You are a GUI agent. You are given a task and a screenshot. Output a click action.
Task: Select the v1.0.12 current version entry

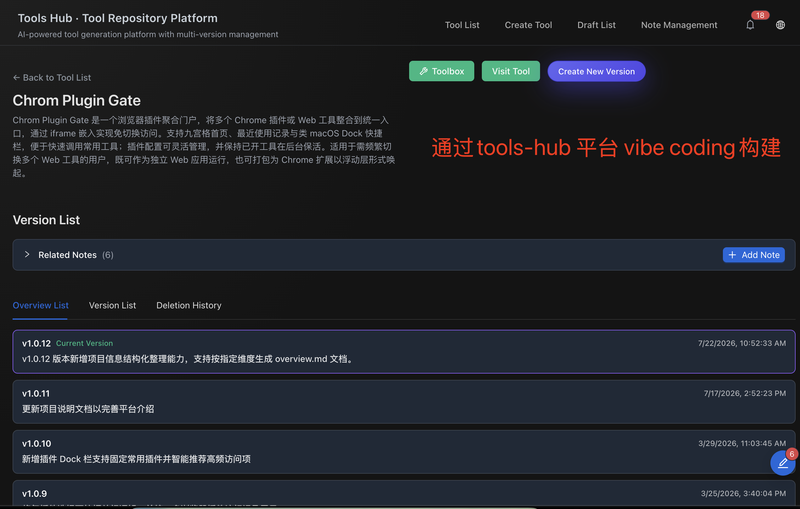[404, 351]
